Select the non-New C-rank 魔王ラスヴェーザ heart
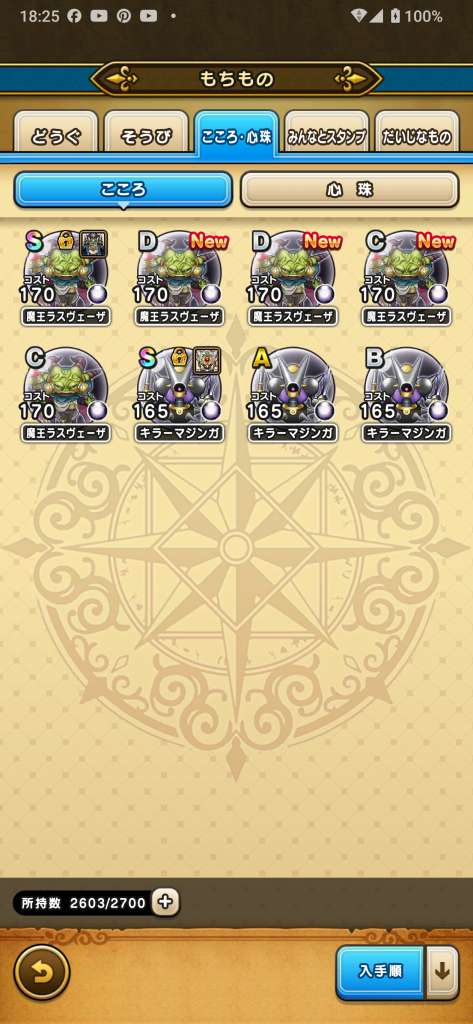Viewport: 473px width, 1024px height. coord(65,394)
